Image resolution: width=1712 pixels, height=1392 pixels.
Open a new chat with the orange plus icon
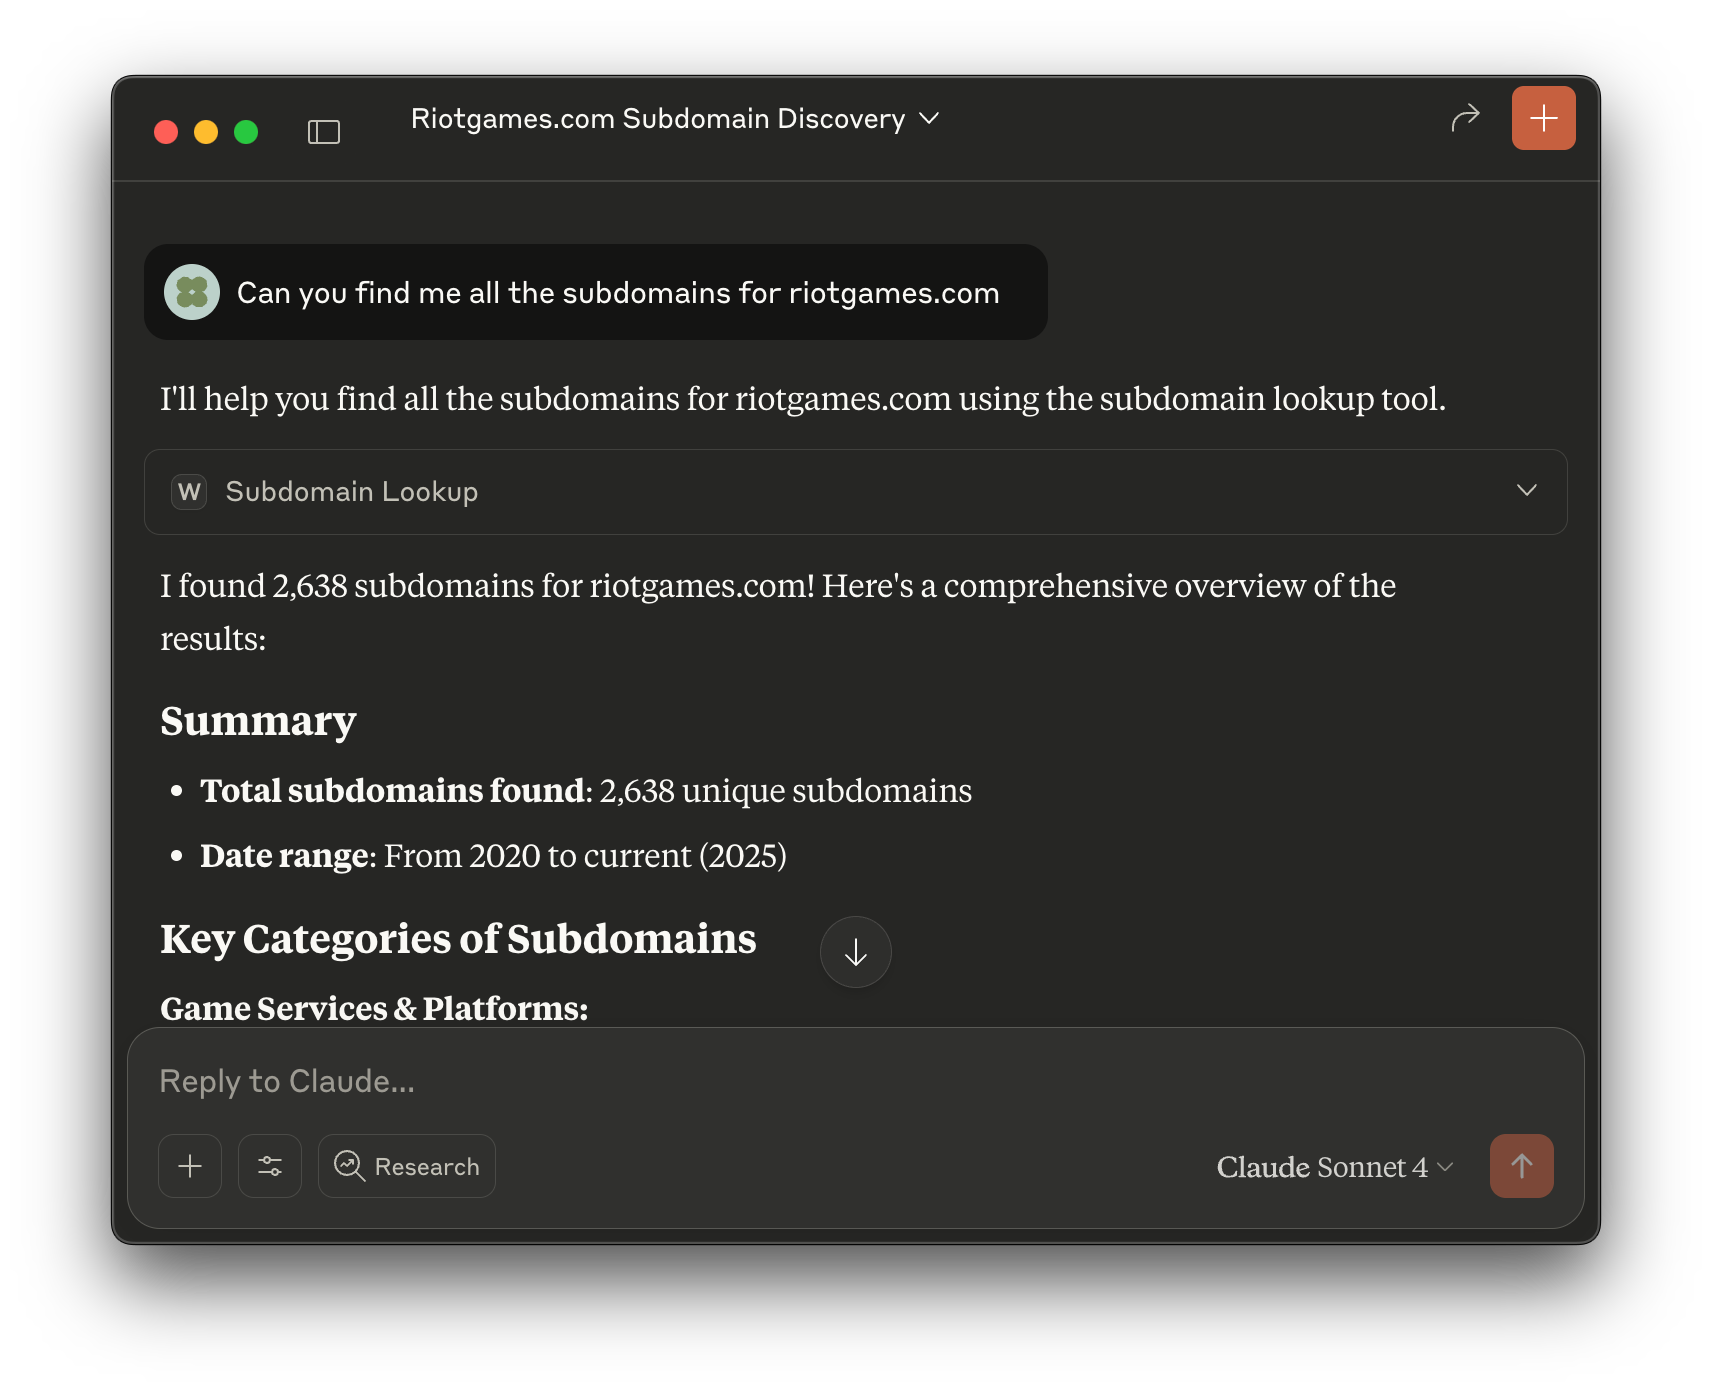point(1543,117)
